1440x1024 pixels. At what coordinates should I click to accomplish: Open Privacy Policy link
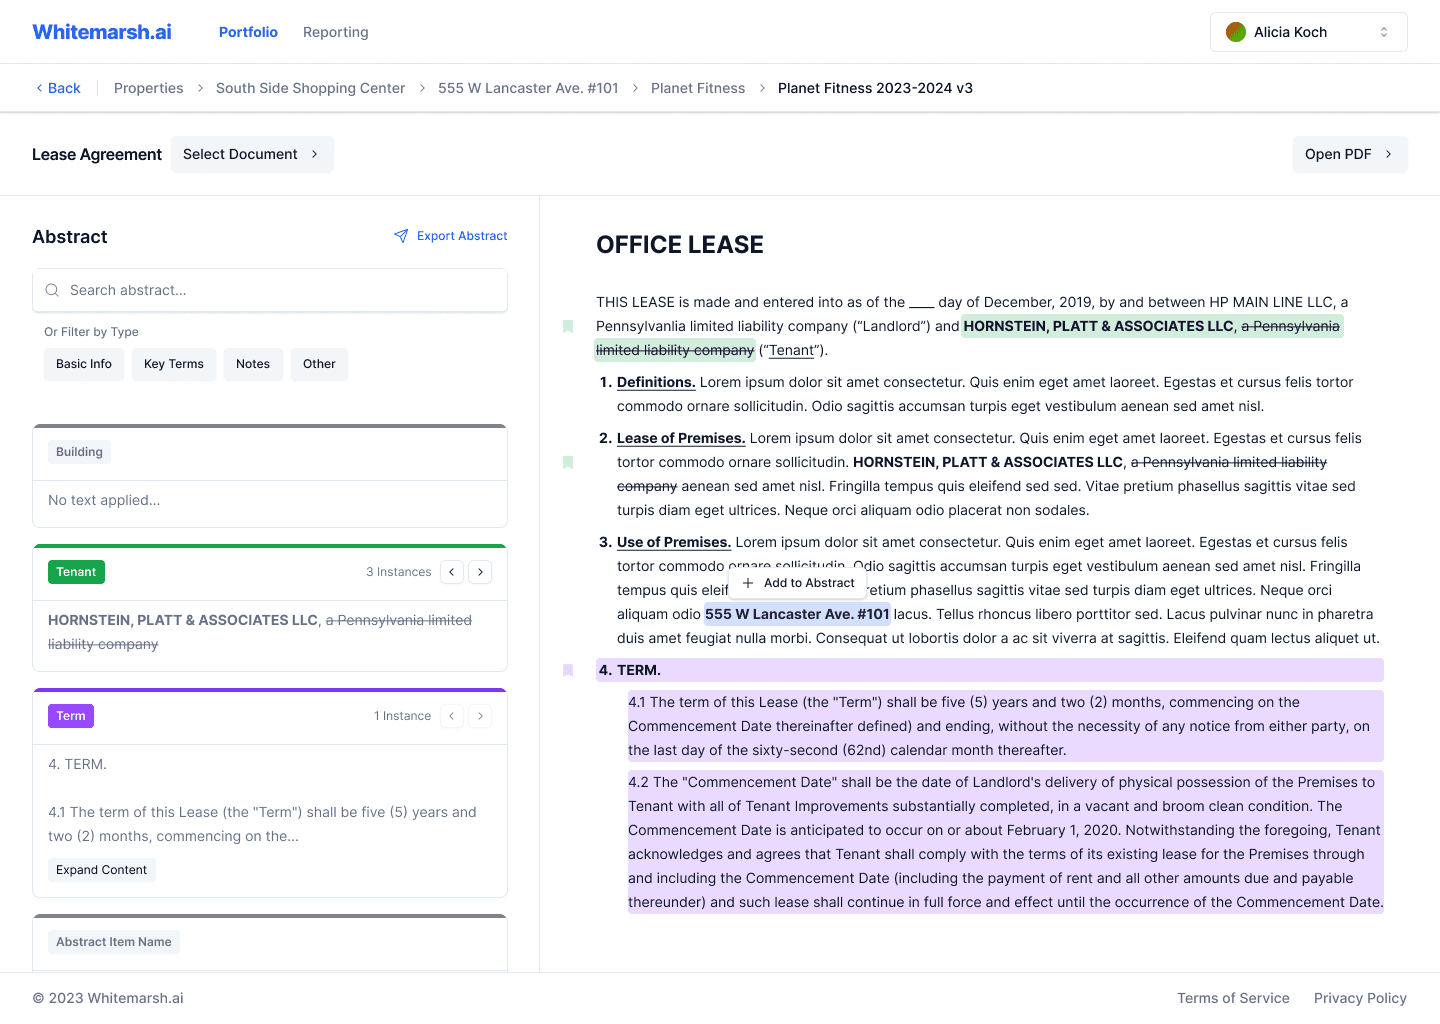(x=1360, y=998)
